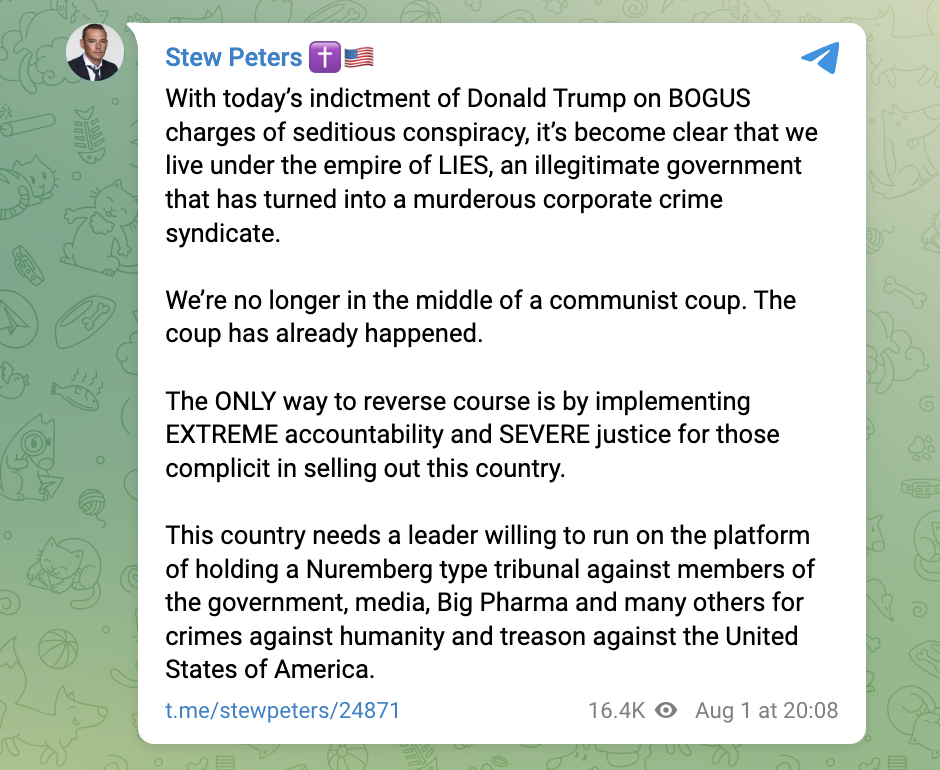940x770 pixels.
Task: Open the Stew Peters profile avatar
Action: coord(95,53)
